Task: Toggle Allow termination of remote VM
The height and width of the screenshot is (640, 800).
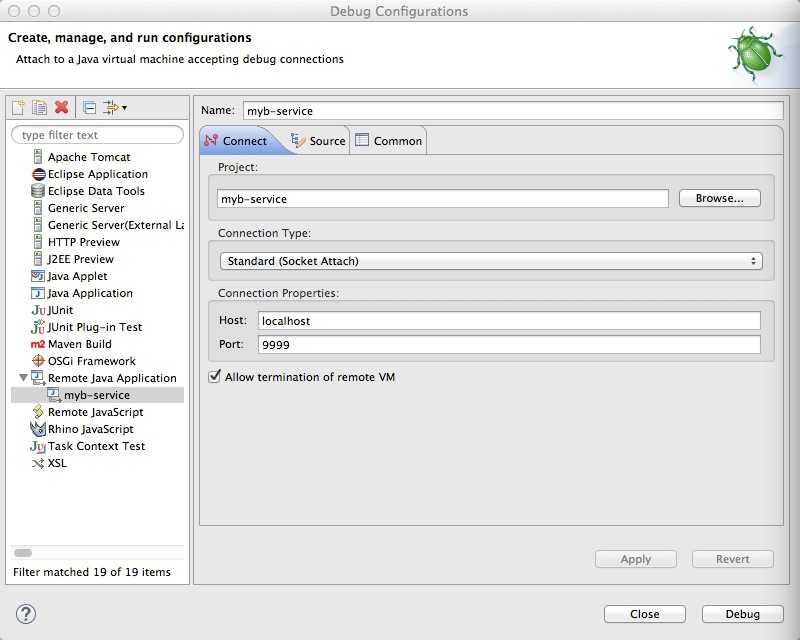Action: 215,377
